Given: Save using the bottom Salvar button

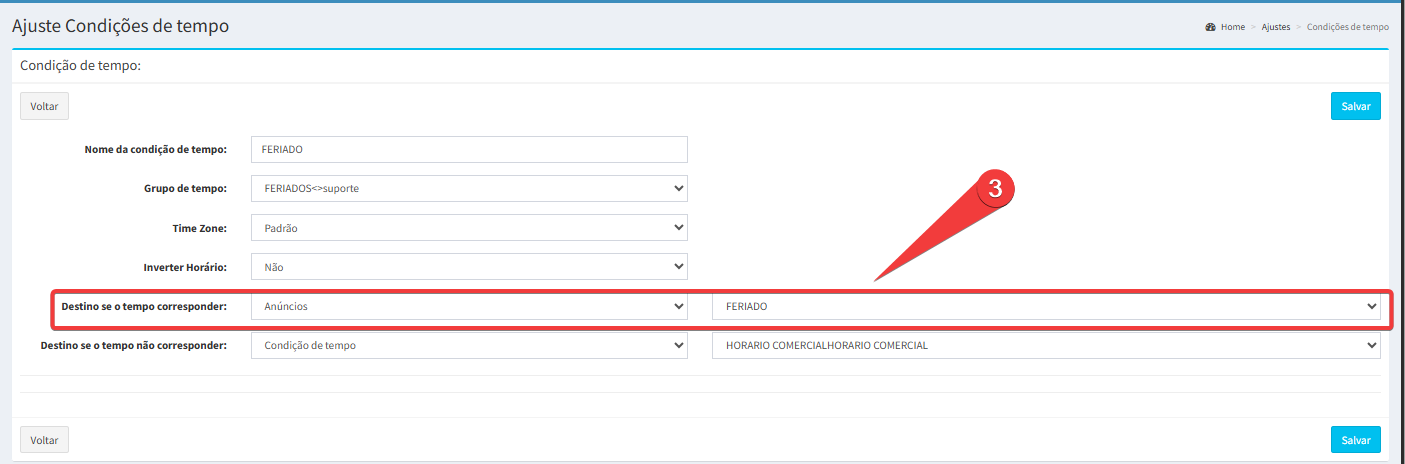Looking at the screenshot, I should 1355,440.
